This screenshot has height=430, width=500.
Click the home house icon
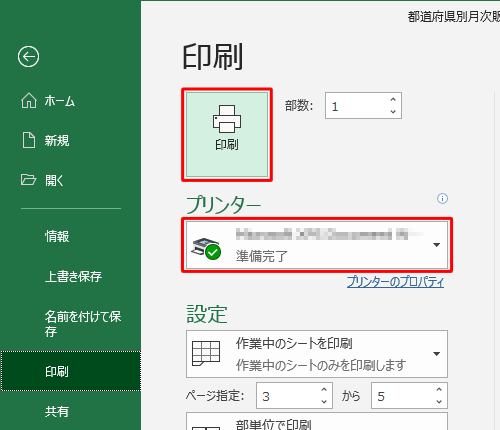tap(29, 100)
